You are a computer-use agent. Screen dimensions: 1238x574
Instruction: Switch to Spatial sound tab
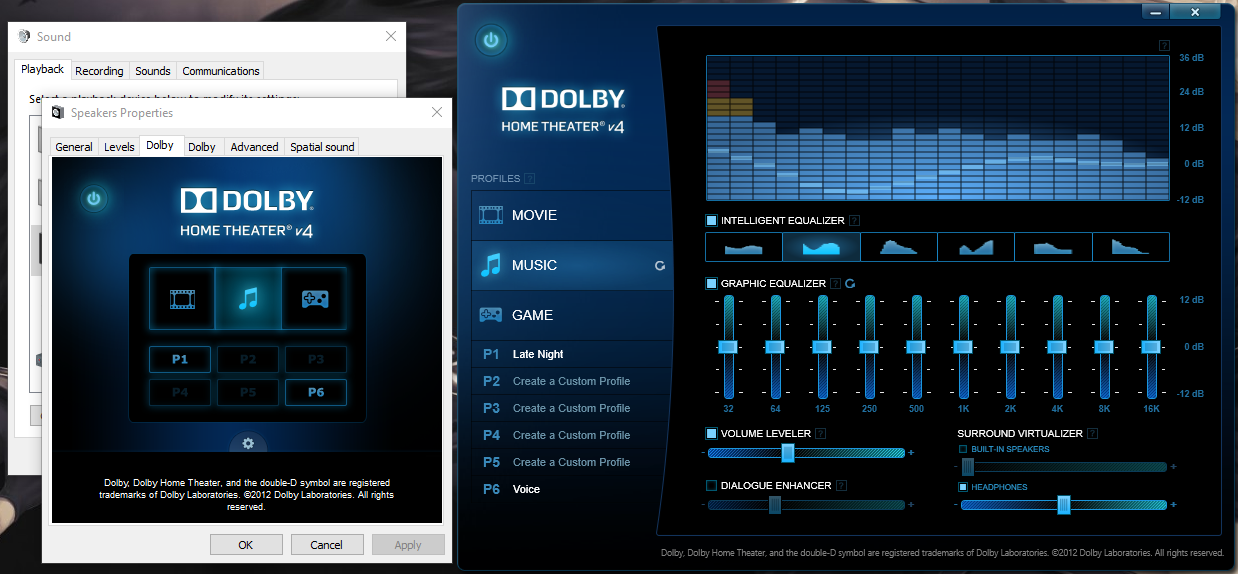(322, 147)
